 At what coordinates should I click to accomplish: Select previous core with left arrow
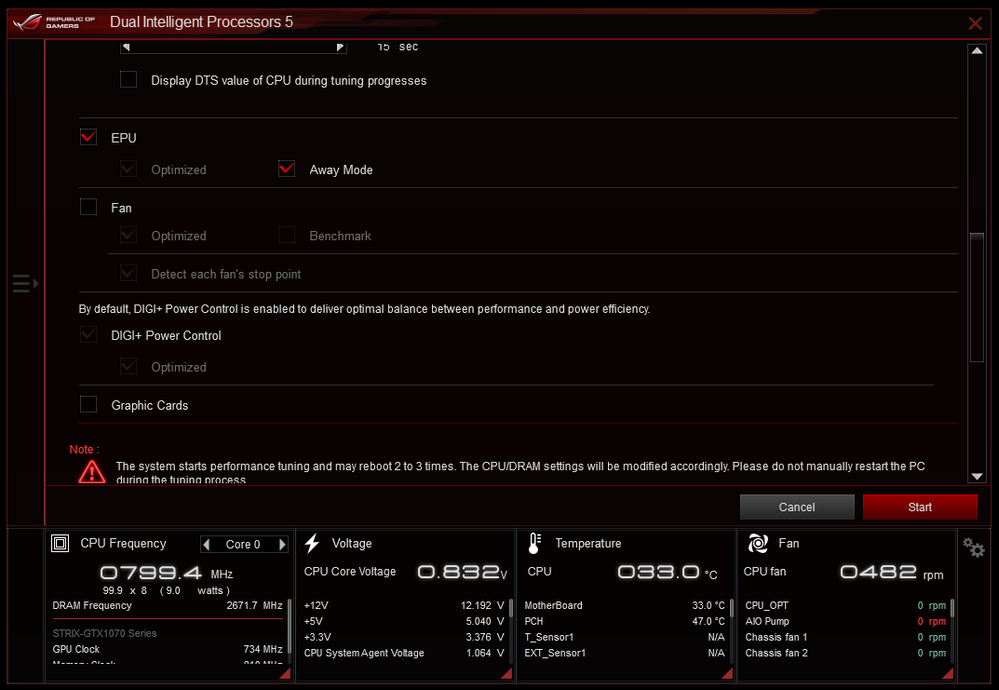pyautogui.click(x=207, y=545)
